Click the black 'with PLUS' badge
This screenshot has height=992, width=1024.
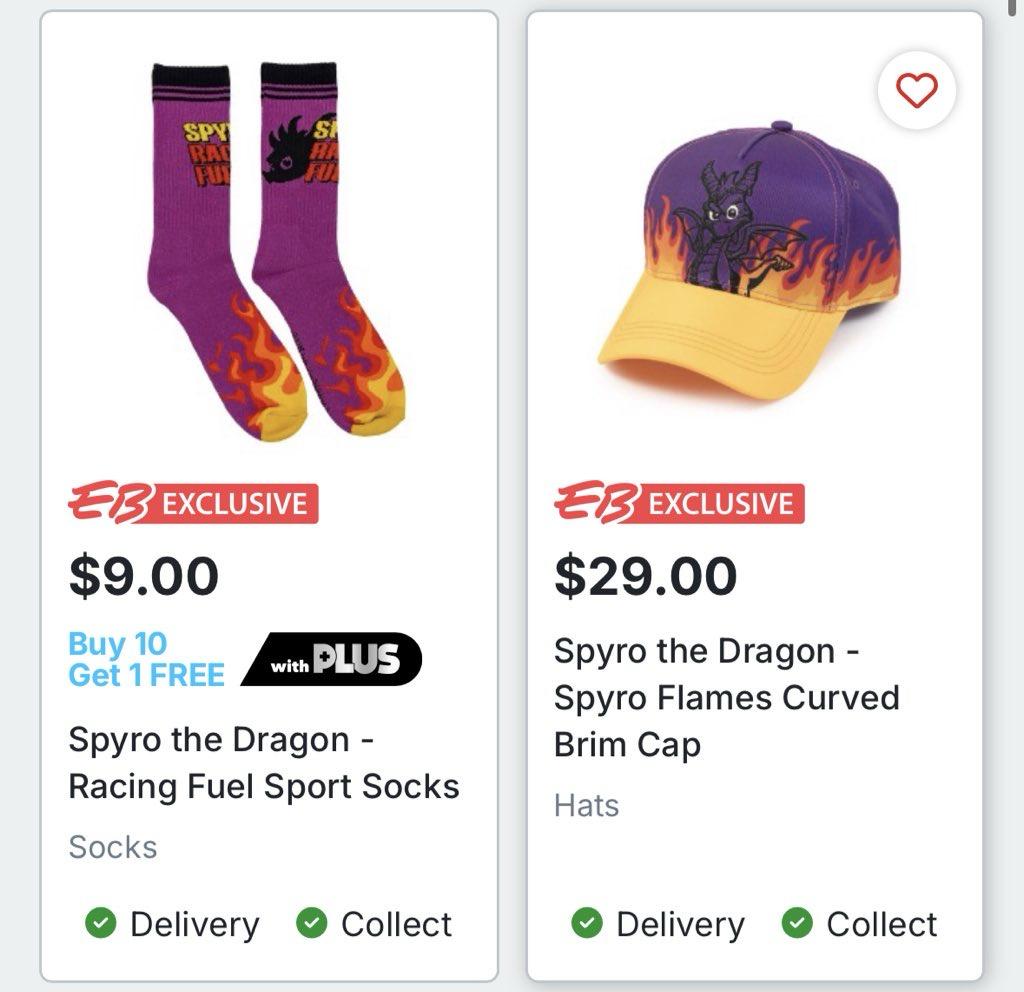[x=331, y=659]
